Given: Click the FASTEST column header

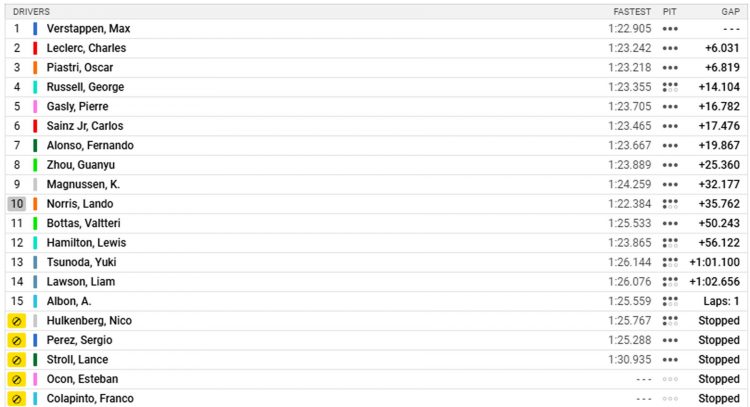Looking at the screenshot, I should (632, 11).
